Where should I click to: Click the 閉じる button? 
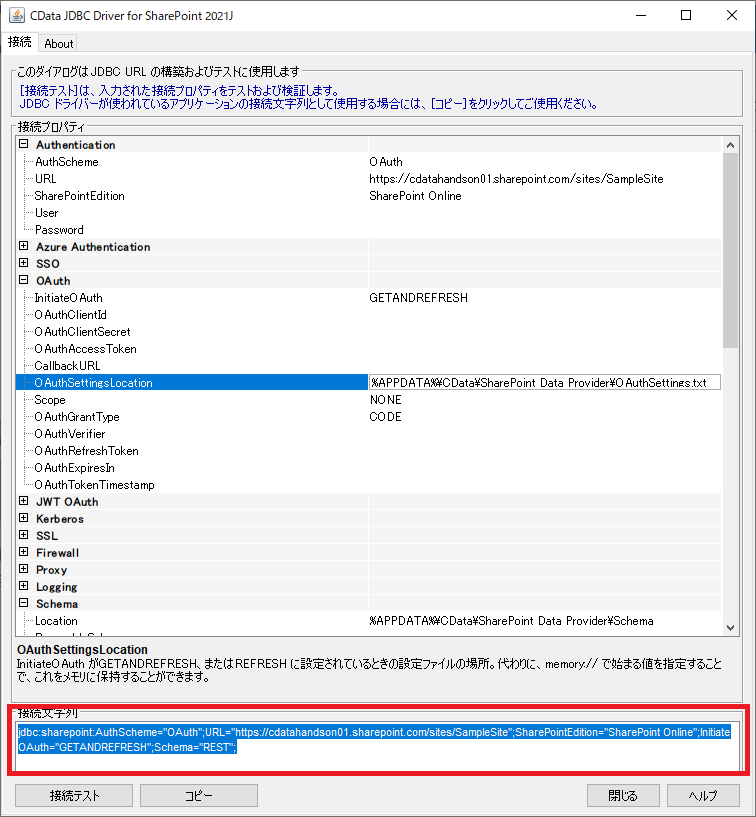point(623,796)
